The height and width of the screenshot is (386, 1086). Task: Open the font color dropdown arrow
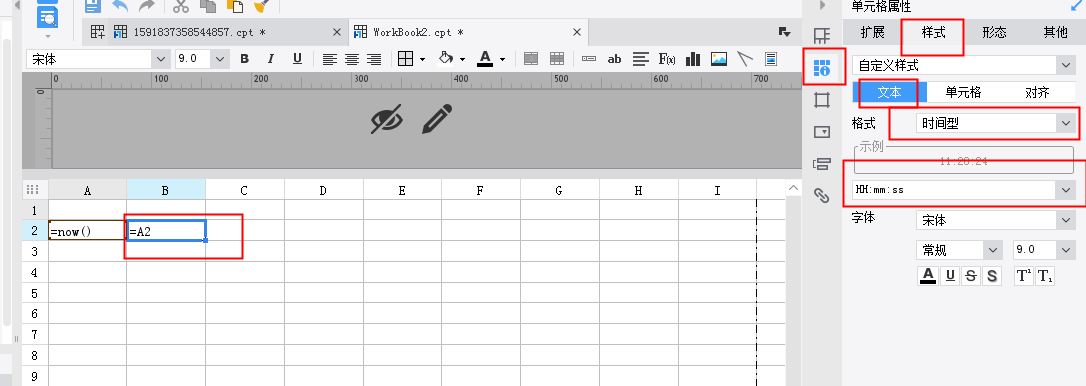coord(503,60)
